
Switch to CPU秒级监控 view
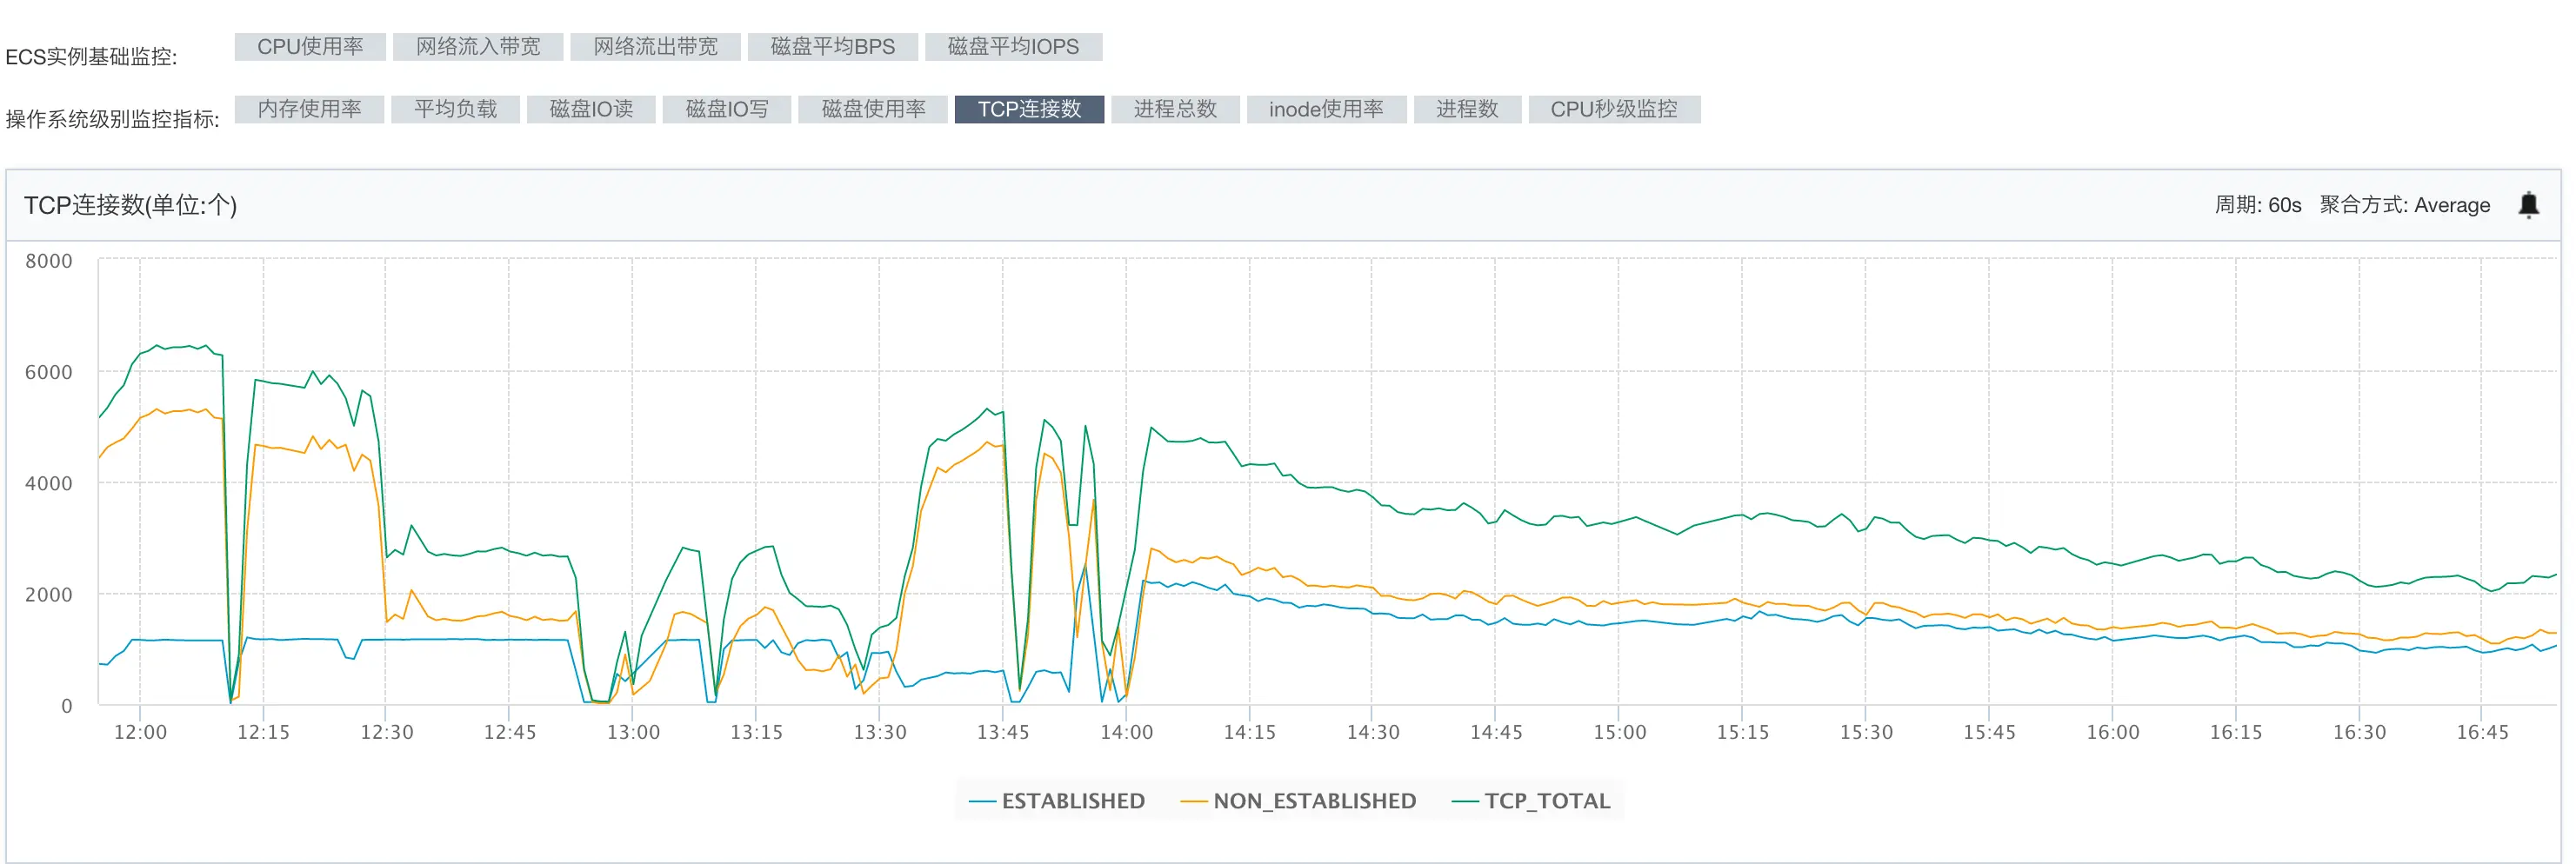pyautogui.click(x=1614, y=109)
